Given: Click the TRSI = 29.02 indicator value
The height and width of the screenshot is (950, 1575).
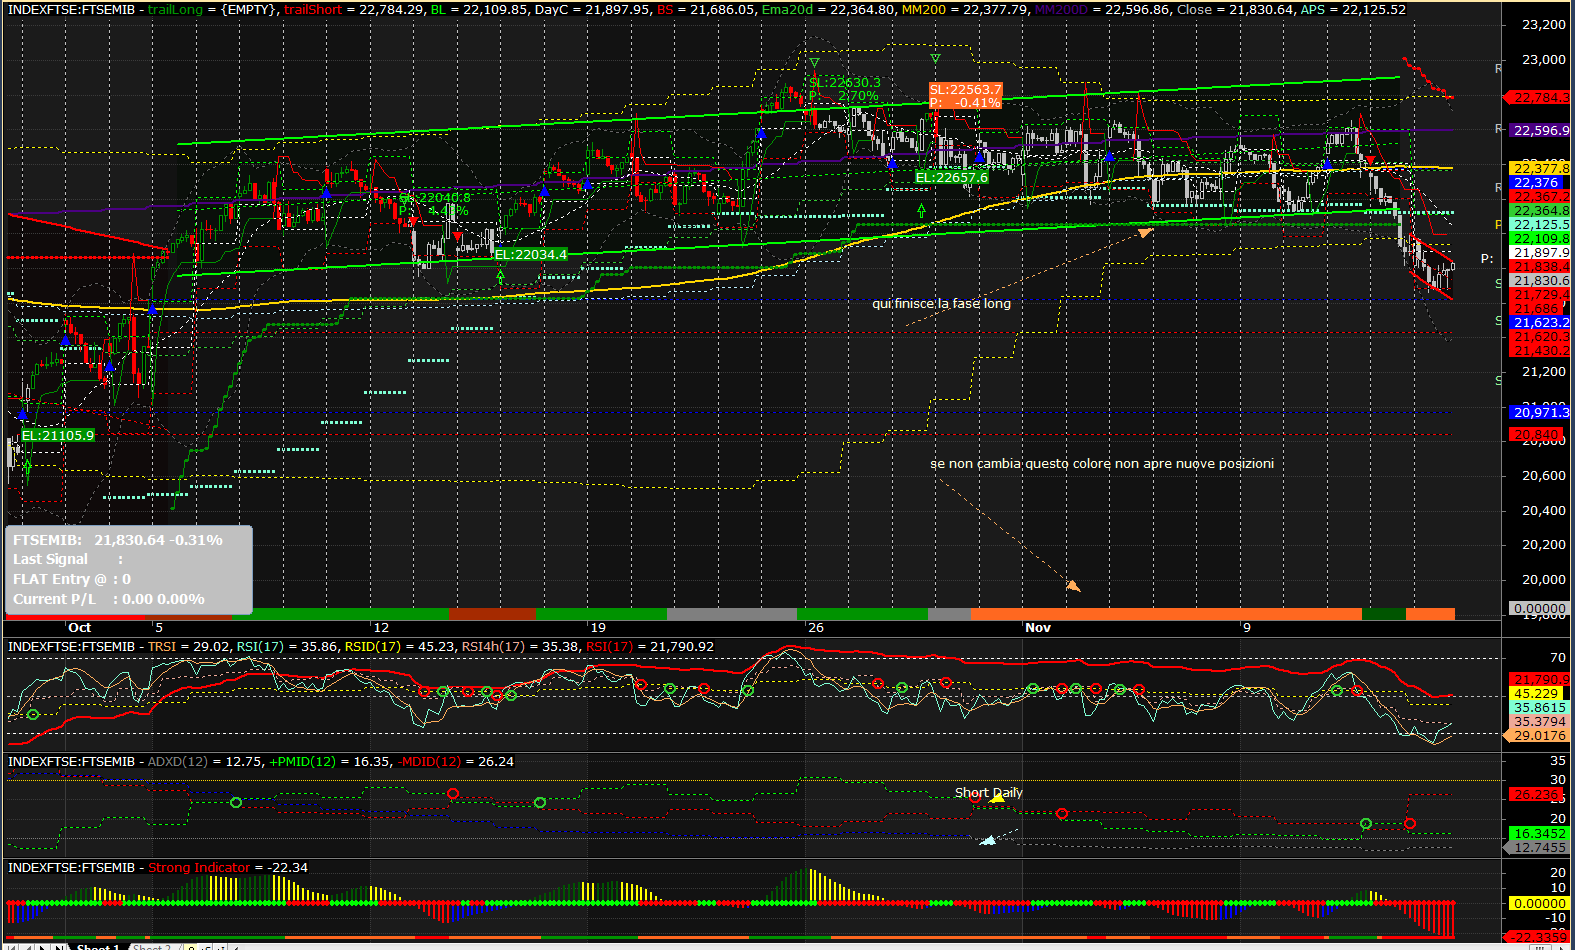Looking at the screenshot, I should [189, 647].
